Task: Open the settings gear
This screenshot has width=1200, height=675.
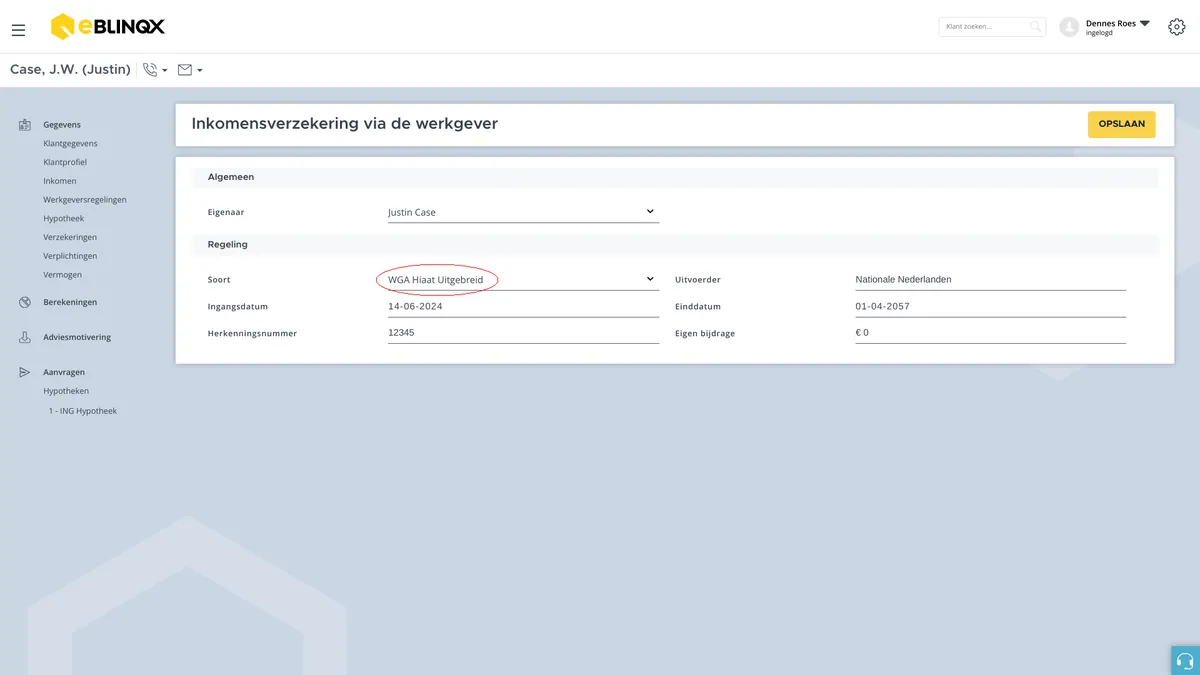Action: tap(1177, 27)
